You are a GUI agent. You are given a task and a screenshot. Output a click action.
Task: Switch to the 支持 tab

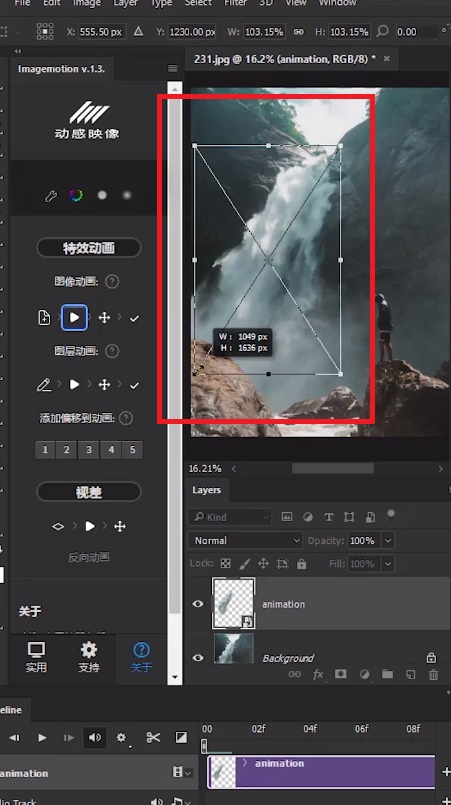89,657
